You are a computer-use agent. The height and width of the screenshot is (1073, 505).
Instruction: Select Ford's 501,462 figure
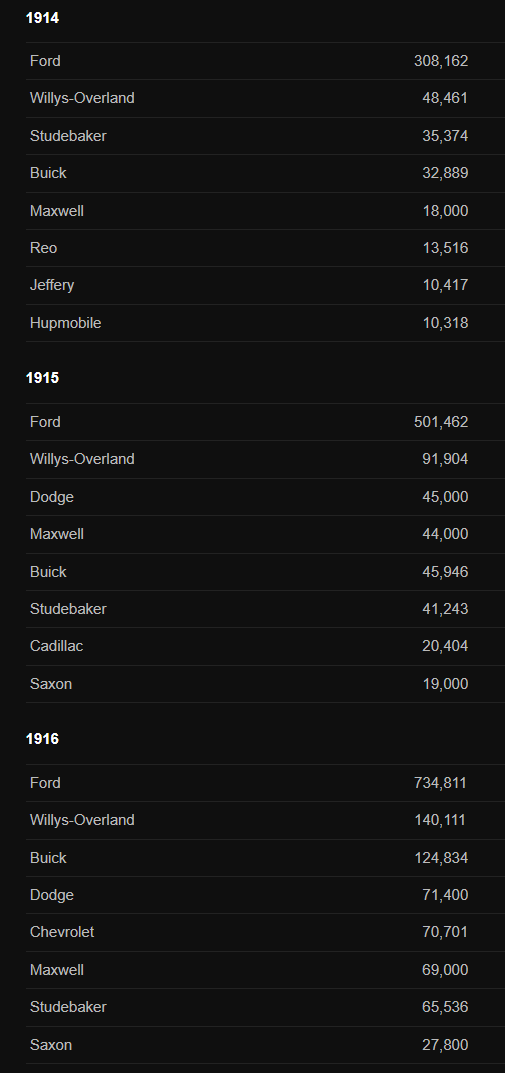441,422
